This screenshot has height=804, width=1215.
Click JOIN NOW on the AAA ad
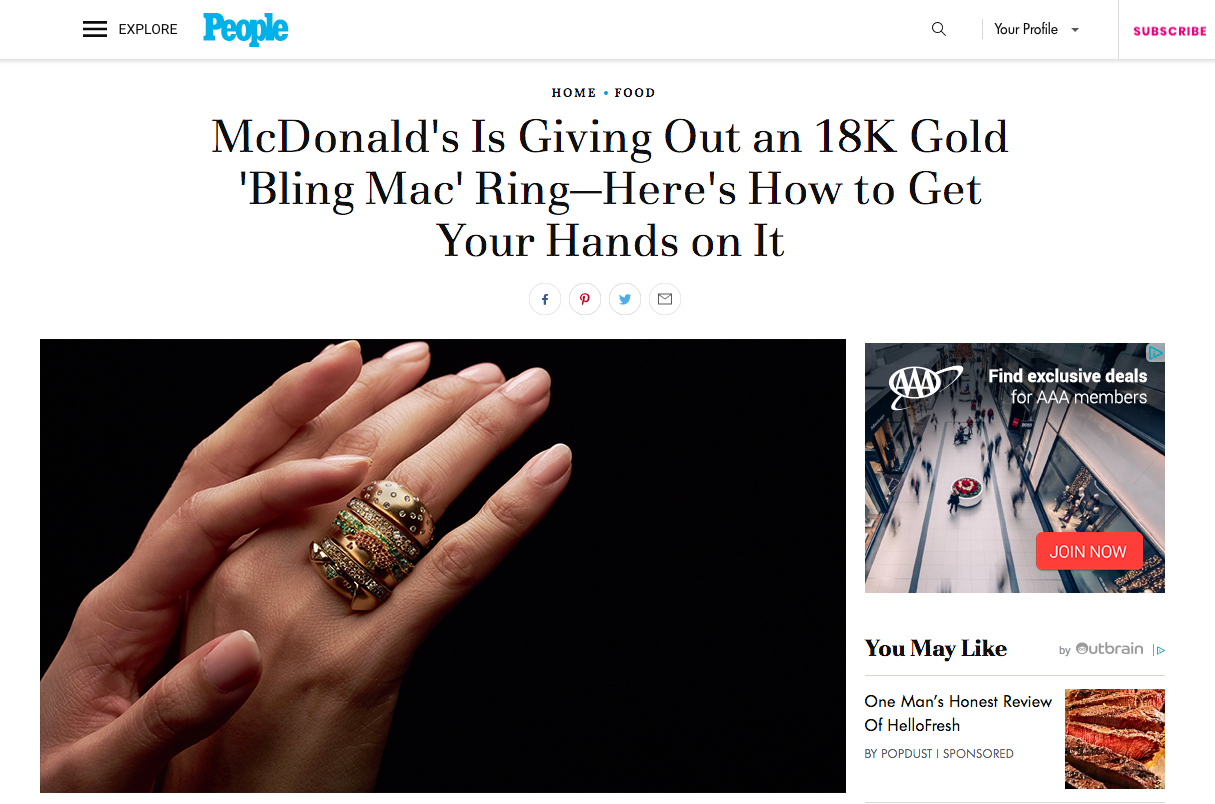[1088, 551]
